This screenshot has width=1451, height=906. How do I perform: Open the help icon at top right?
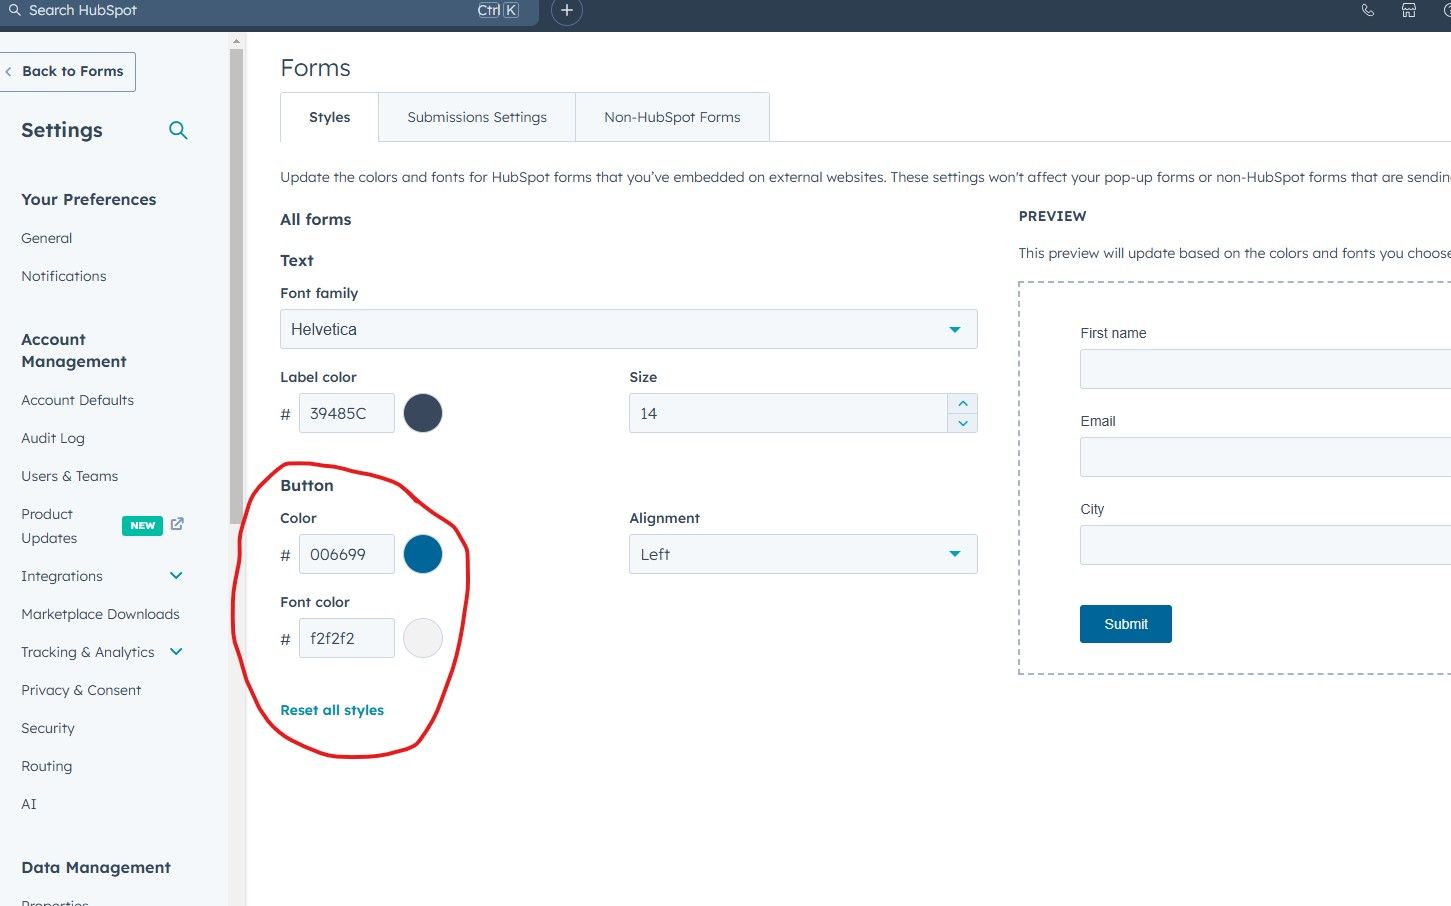1448,10
